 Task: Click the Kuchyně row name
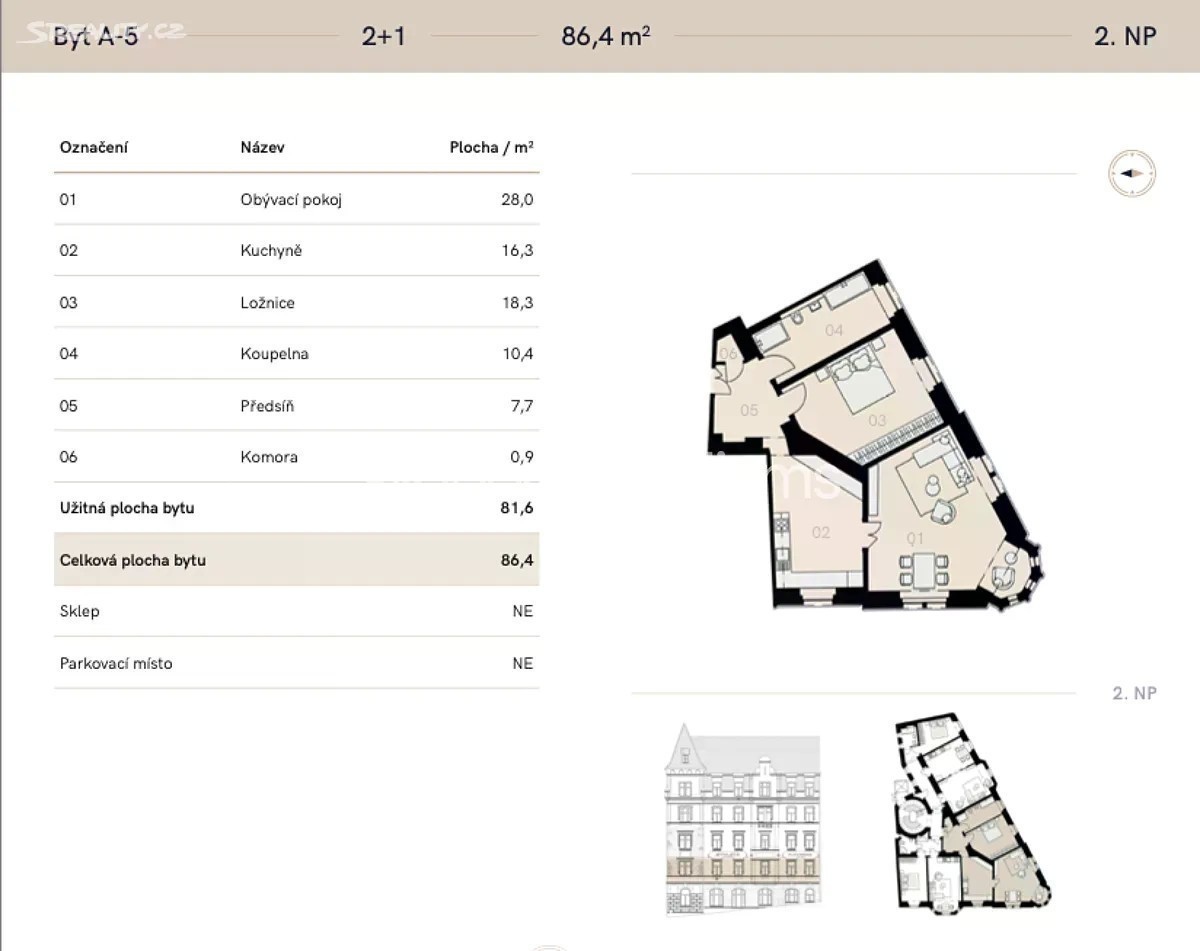pos(271,250)
